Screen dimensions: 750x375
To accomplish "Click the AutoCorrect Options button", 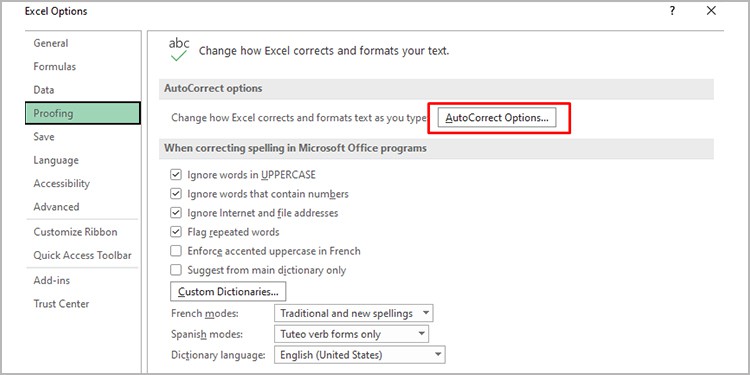I will coord(497,118).
